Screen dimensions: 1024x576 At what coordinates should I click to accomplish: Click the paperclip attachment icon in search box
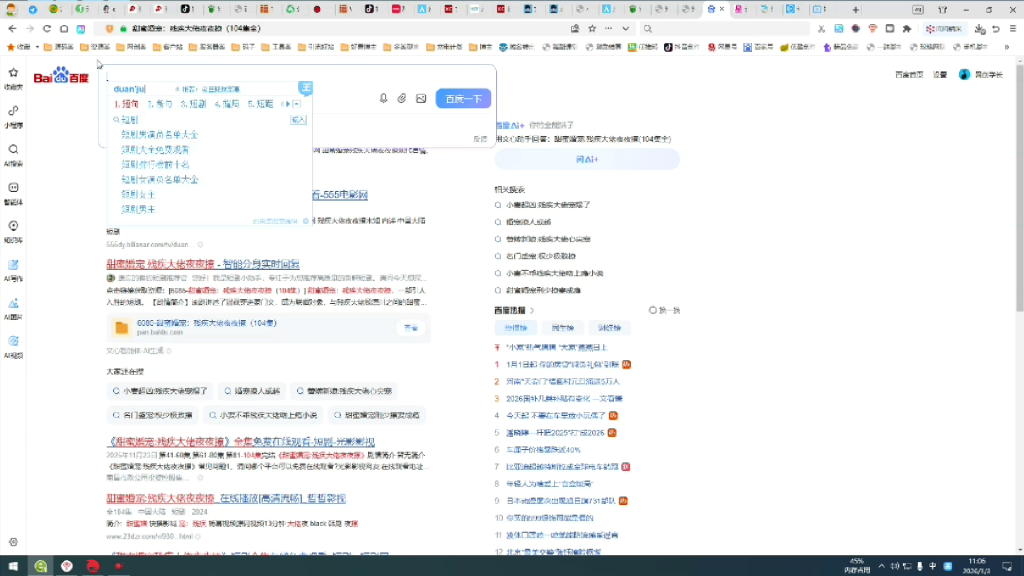[401, 98]
